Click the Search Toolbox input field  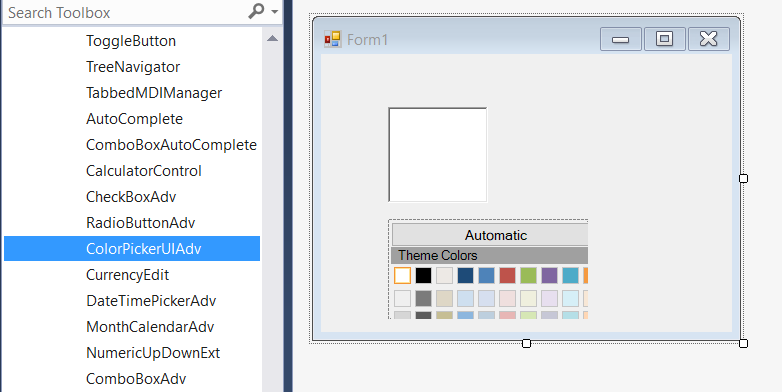125,12
